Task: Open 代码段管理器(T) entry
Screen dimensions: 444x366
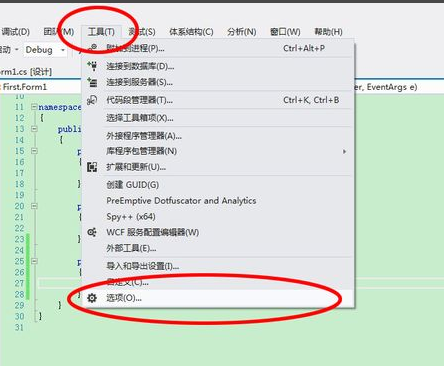Action: click(218, 100)
